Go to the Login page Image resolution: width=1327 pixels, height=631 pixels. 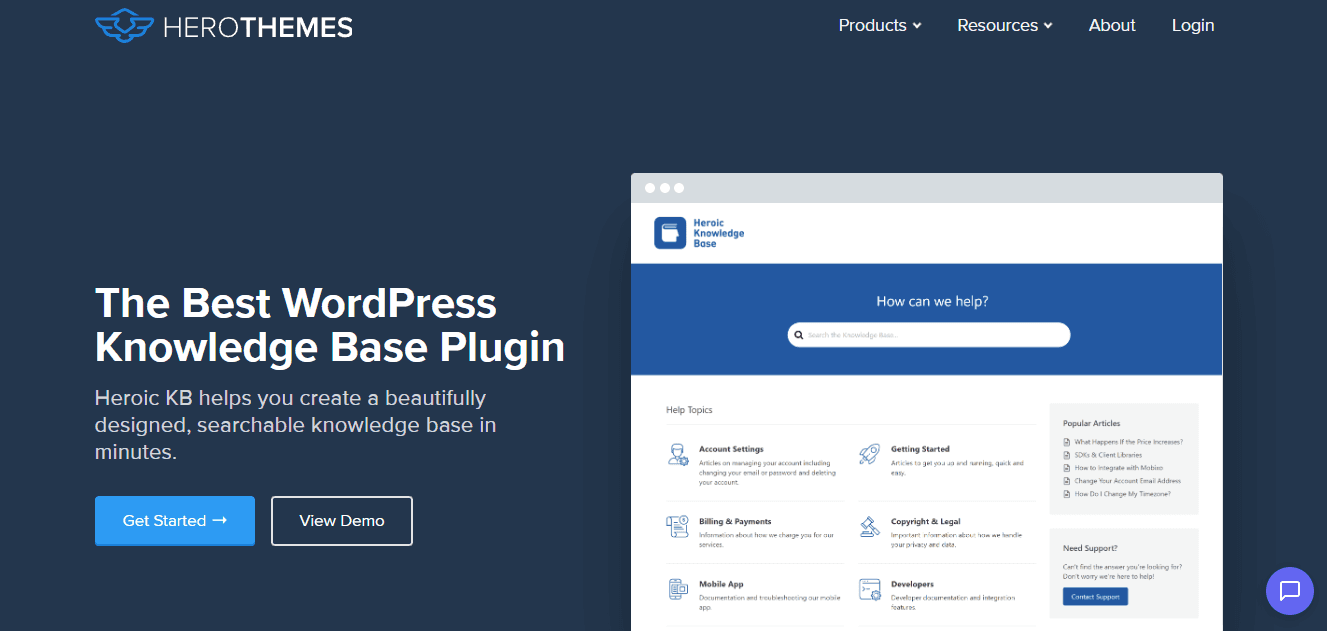point(1193,25)
